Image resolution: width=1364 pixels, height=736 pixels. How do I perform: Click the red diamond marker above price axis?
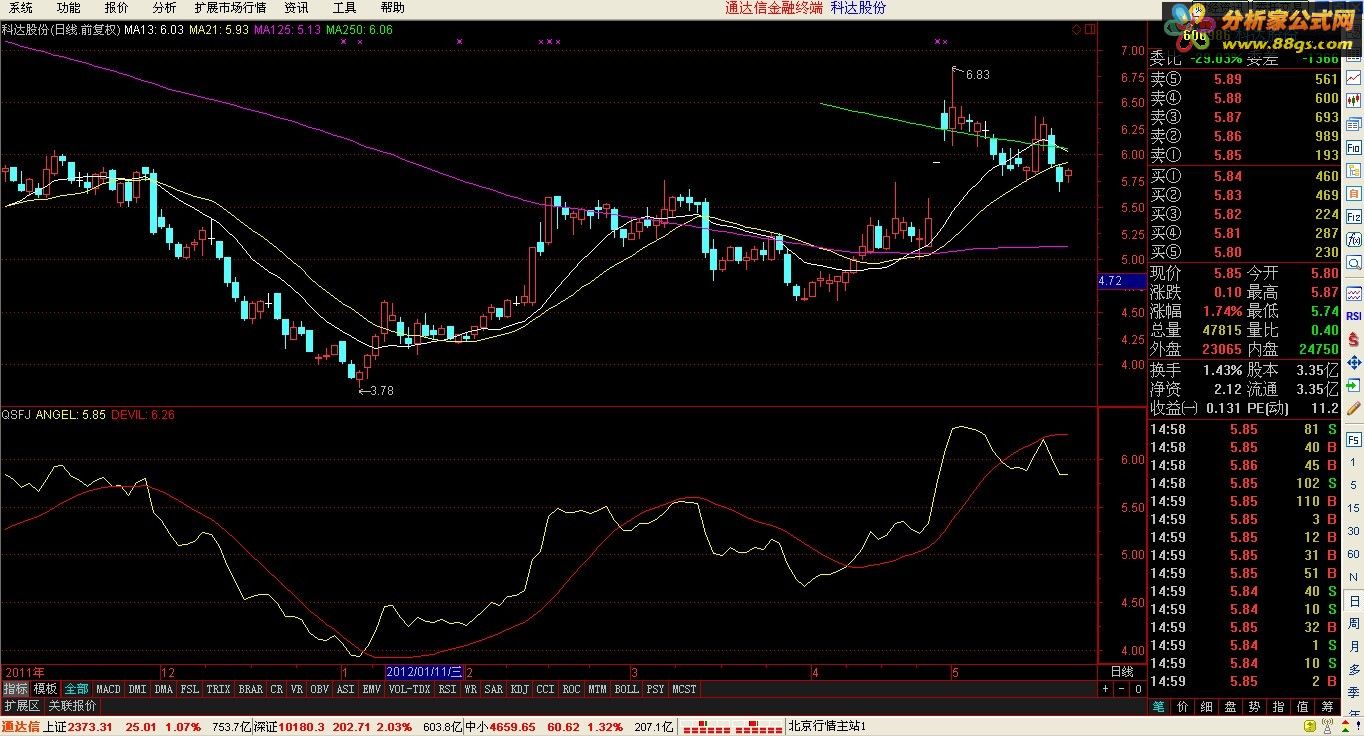pyautogui.click(x=1076, y=30)
